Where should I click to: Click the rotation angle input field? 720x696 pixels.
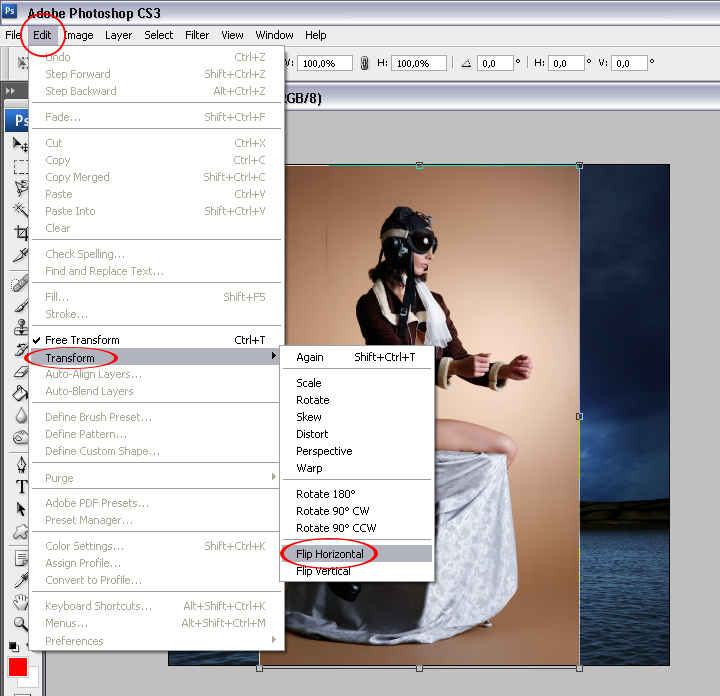495,63
